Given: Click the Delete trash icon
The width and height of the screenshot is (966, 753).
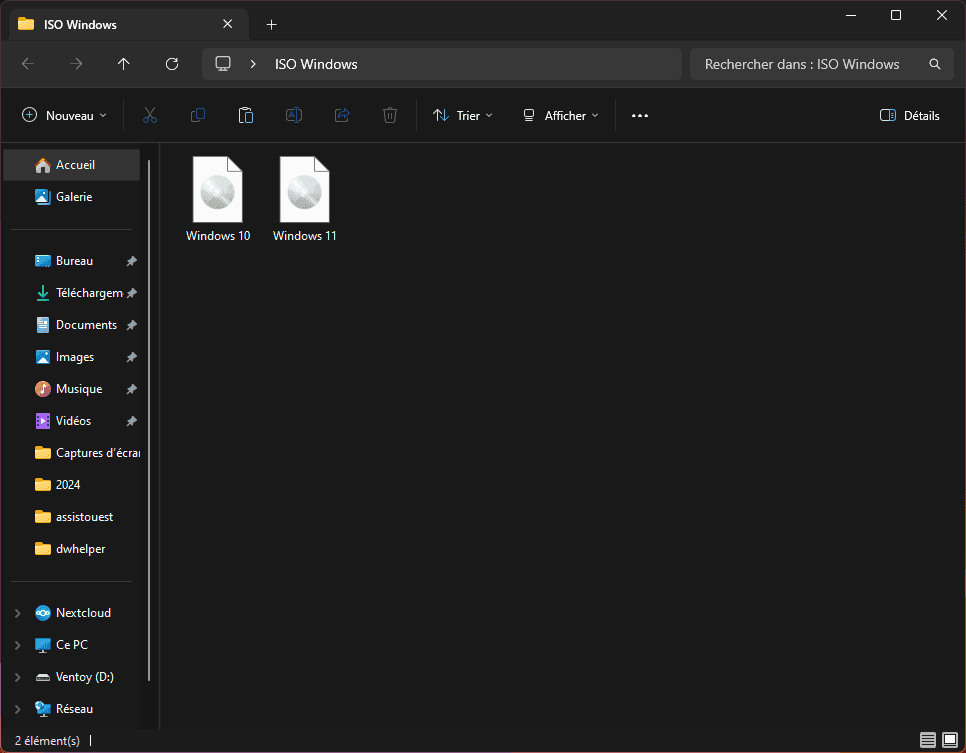Looking at the screenshot, I should click(x=390, y=115).
